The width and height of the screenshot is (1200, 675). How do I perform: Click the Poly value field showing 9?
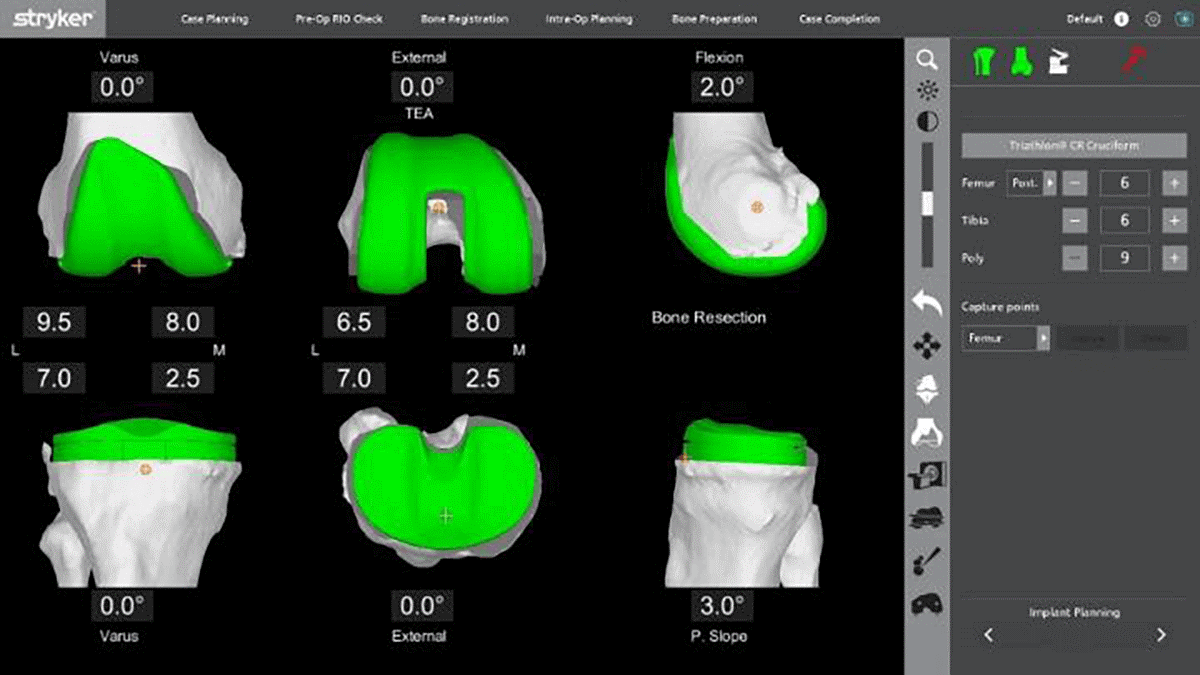(x=1126, y=258)
